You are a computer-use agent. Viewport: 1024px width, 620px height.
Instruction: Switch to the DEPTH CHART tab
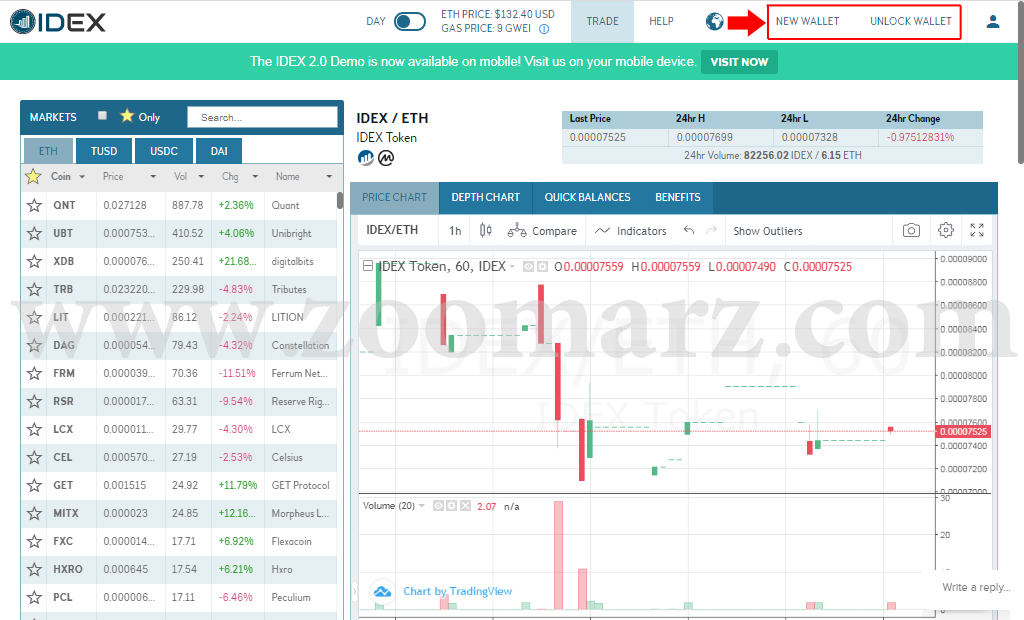tap(485, 197)
